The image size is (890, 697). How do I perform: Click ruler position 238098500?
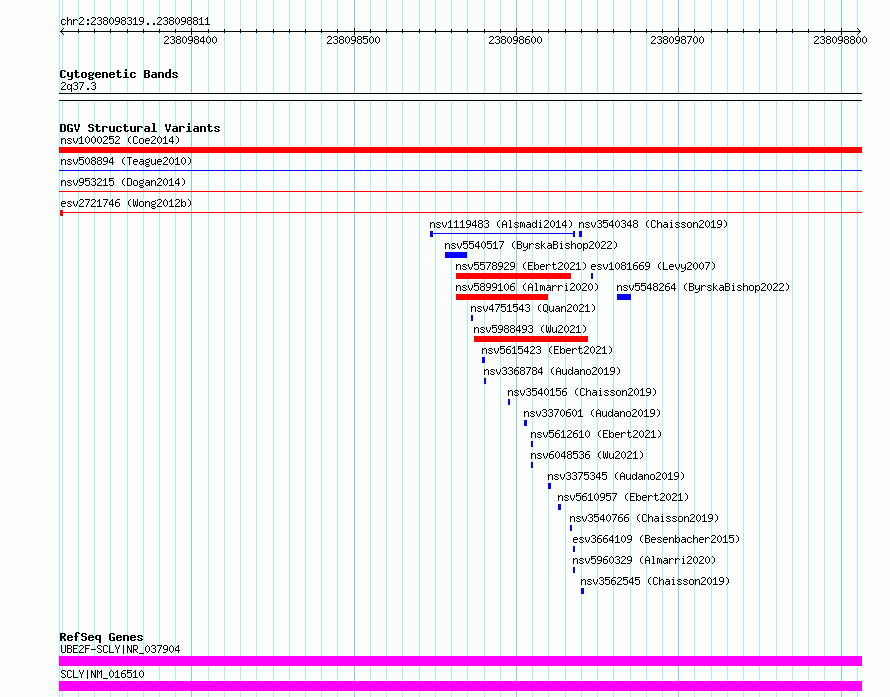tap(353, 40)
